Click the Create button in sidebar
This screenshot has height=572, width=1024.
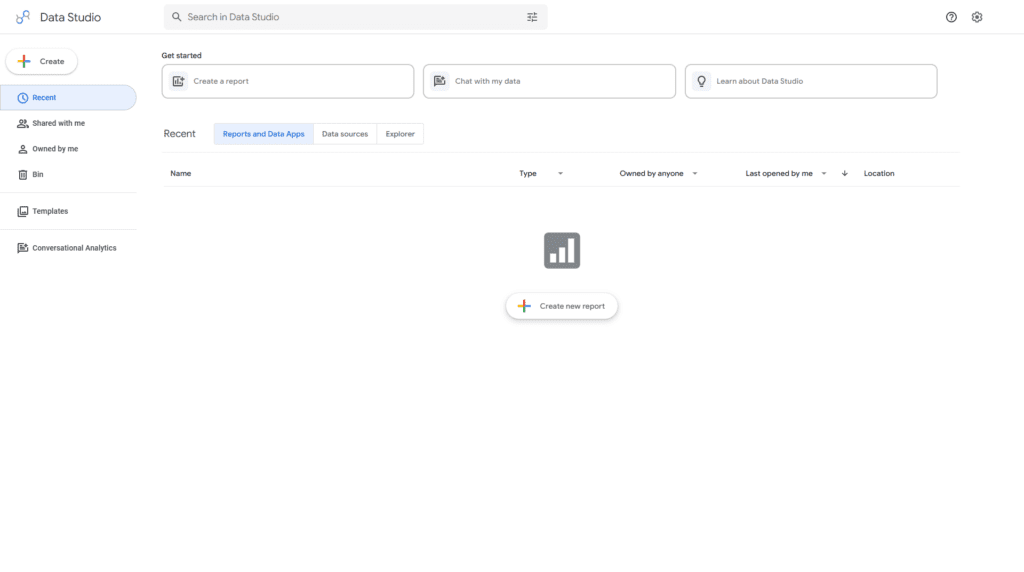pyautogui.click(x=42, y=62)
